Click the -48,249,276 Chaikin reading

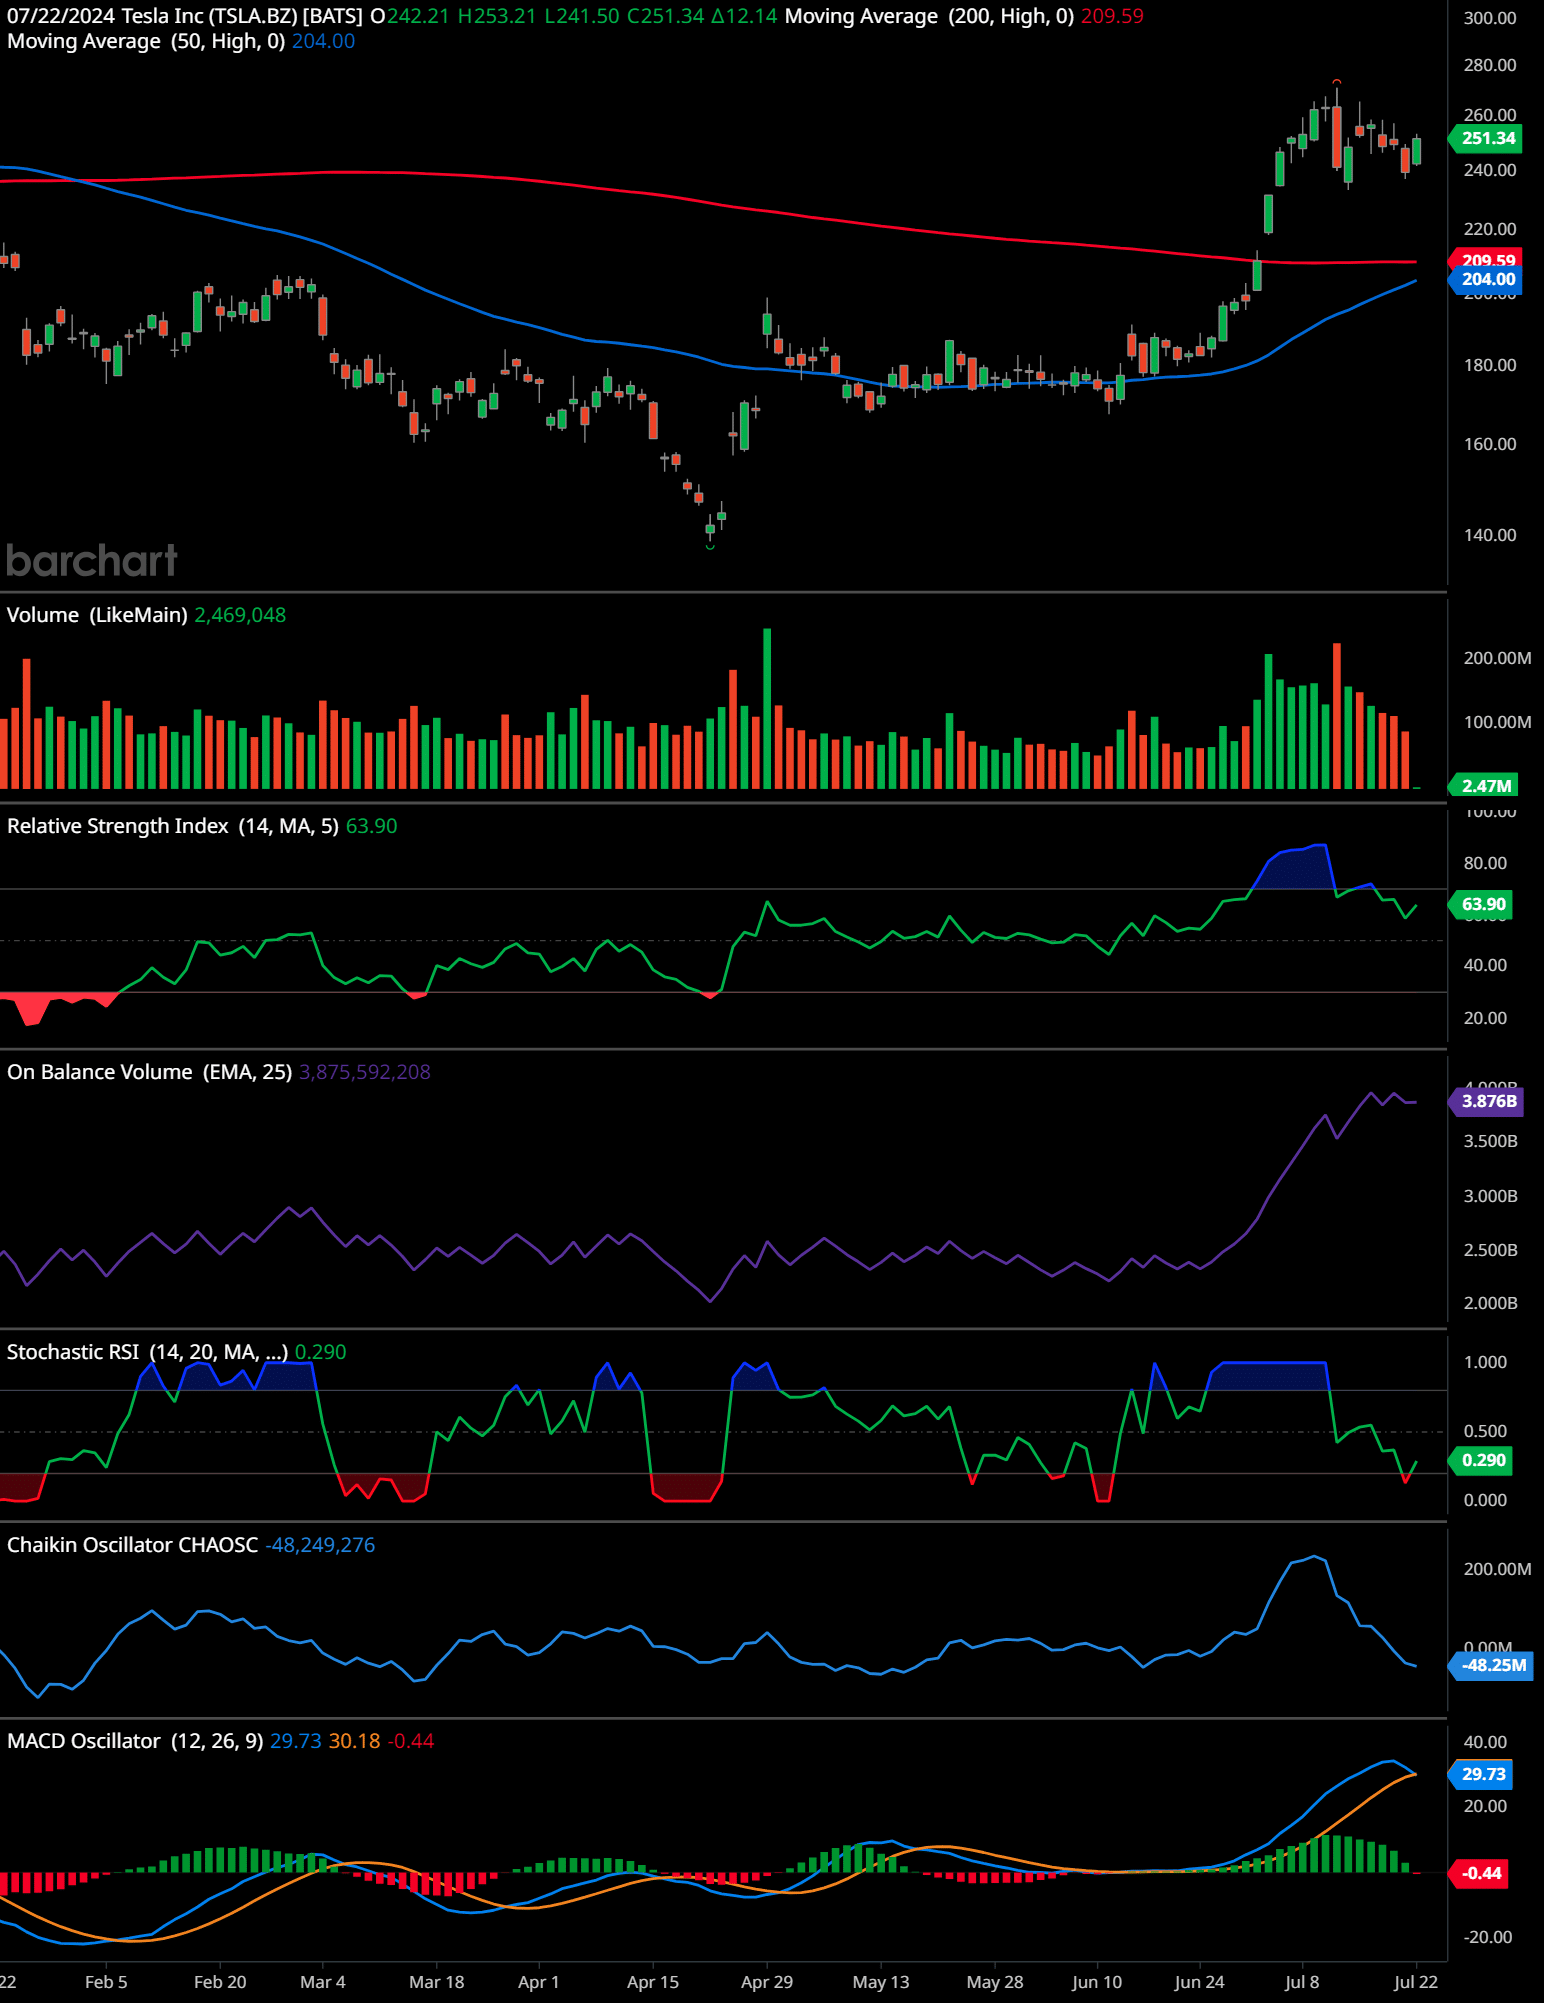[320, 1545]
